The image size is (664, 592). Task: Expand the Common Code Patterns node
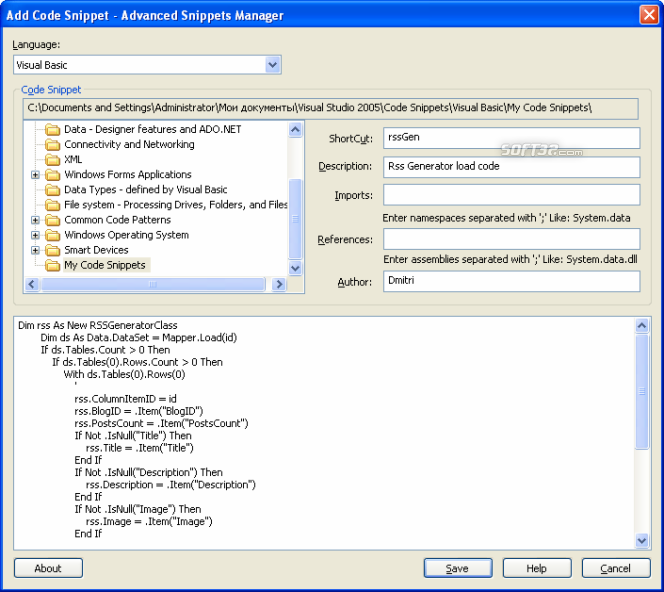coord(36,220)
